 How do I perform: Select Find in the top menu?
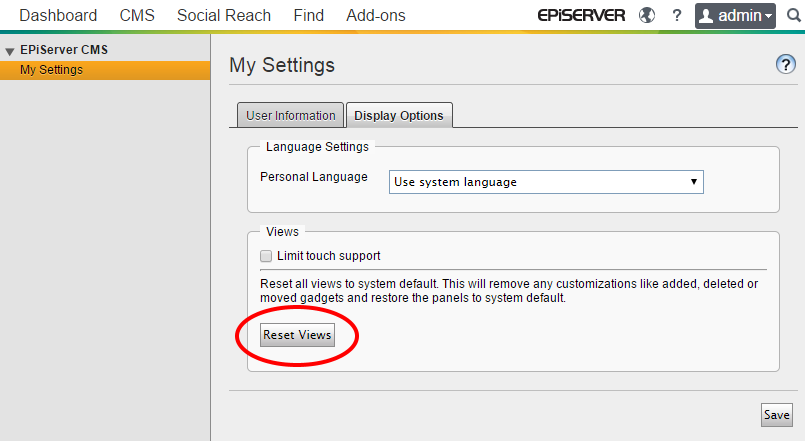pos(308,15)
